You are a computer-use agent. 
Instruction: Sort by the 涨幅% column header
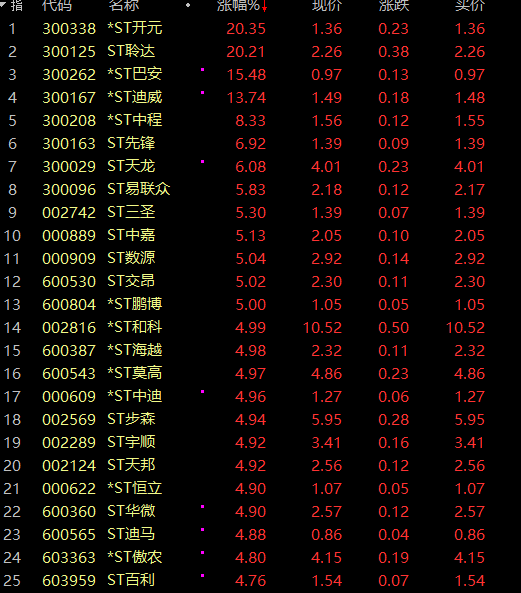pyautogui.click(x=238, y=5)
